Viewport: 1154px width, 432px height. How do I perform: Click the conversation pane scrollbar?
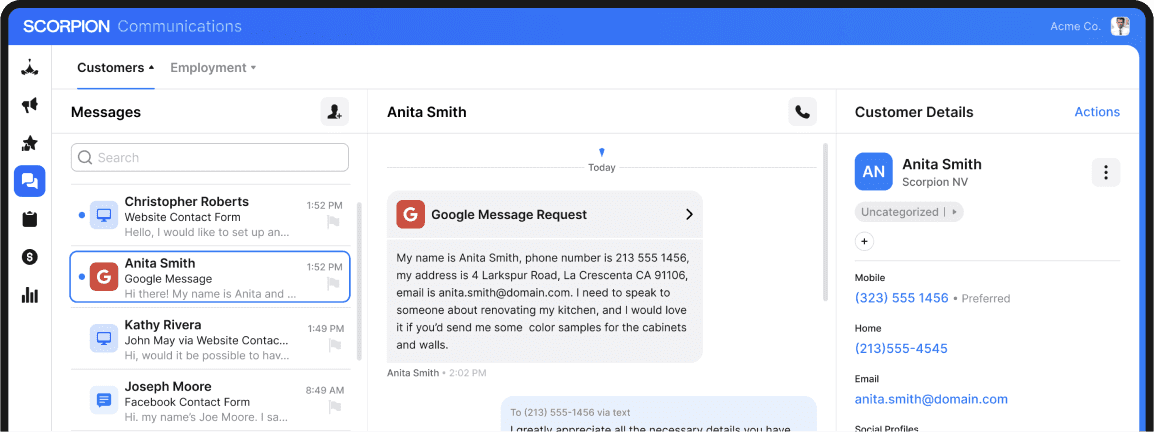tap(826, 221)
